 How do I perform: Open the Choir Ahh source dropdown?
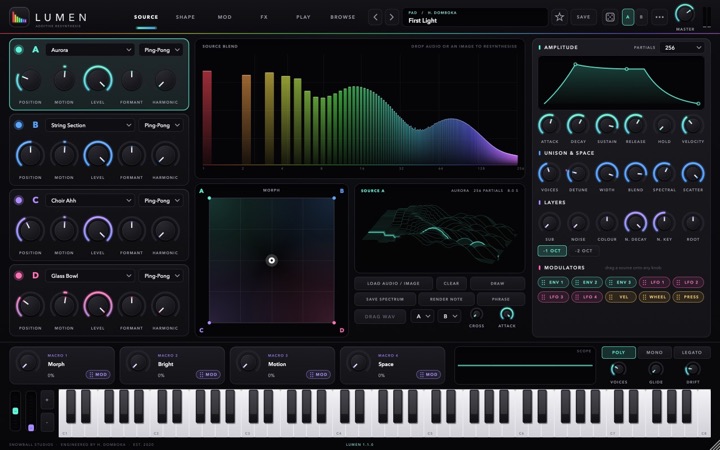(90, 200)
